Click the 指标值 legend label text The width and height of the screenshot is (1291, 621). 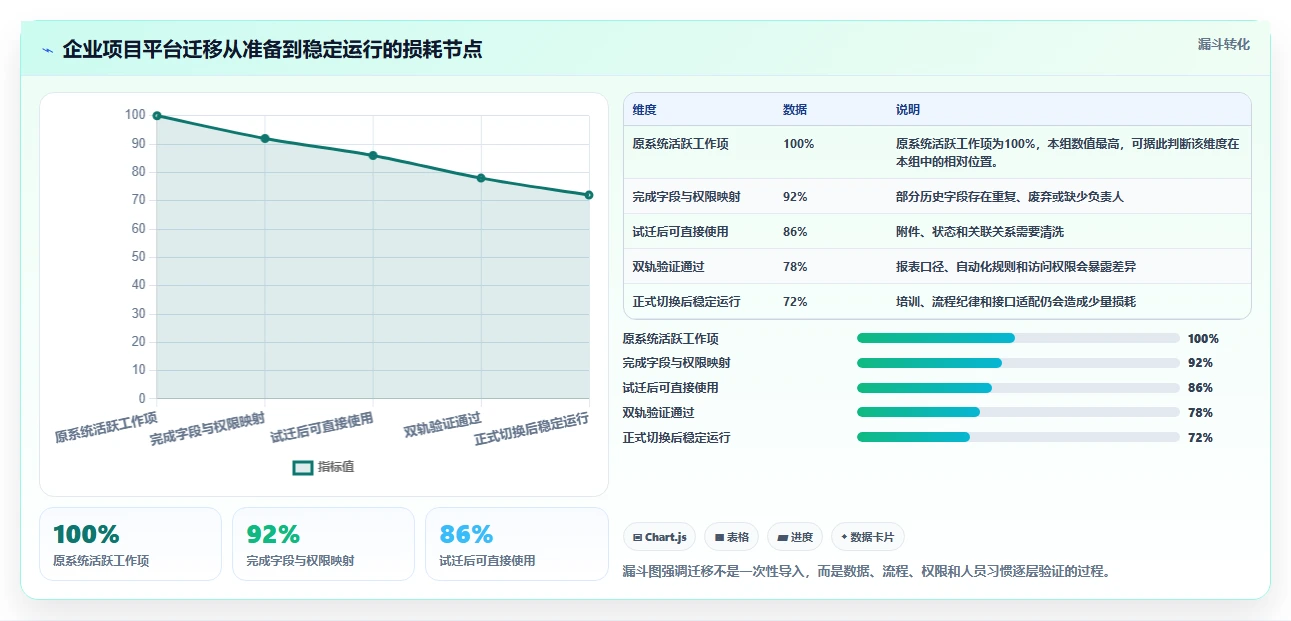[x=336, y=467]
